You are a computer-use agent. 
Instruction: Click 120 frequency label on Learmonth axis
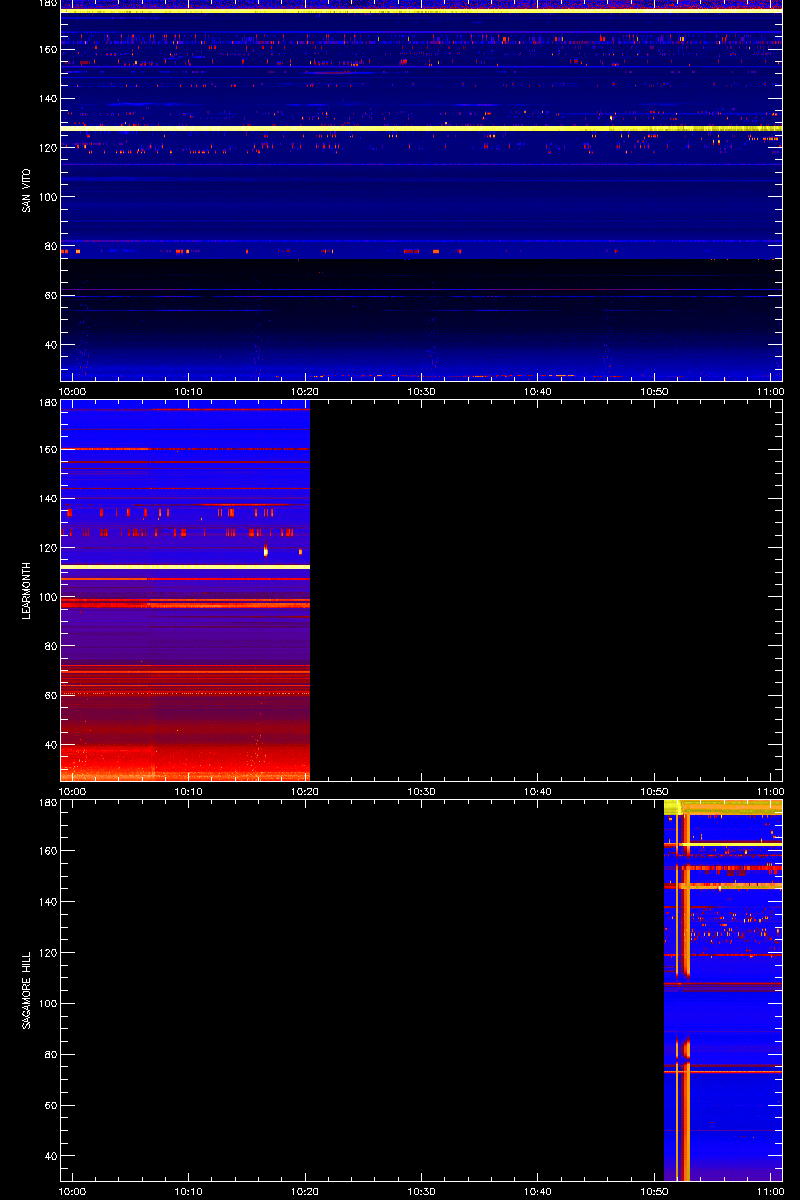click(47, 548)
